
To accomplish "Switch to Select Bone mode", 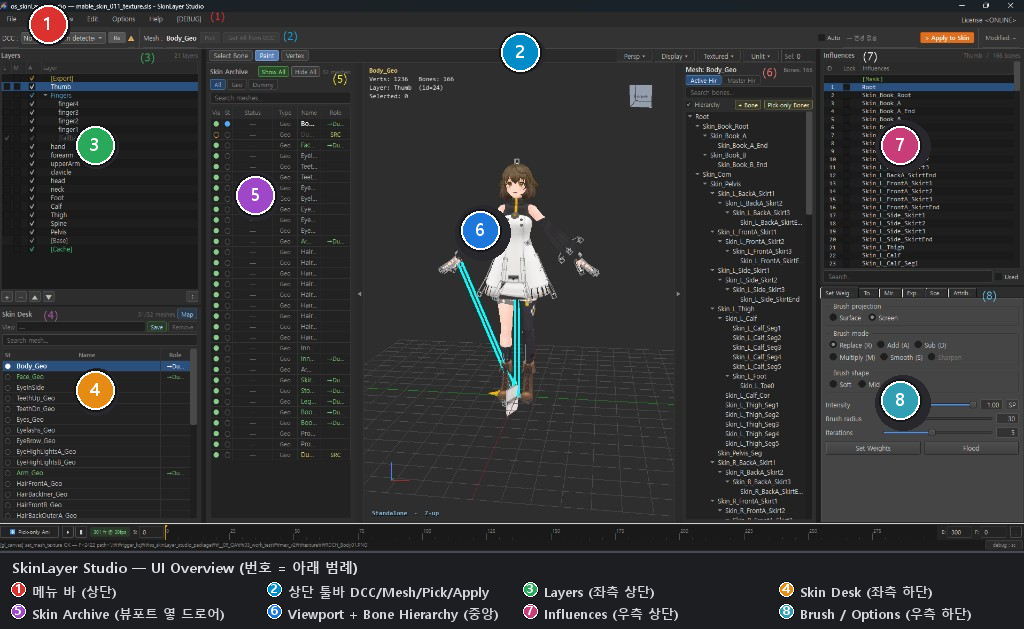I will tap(231, 56).
